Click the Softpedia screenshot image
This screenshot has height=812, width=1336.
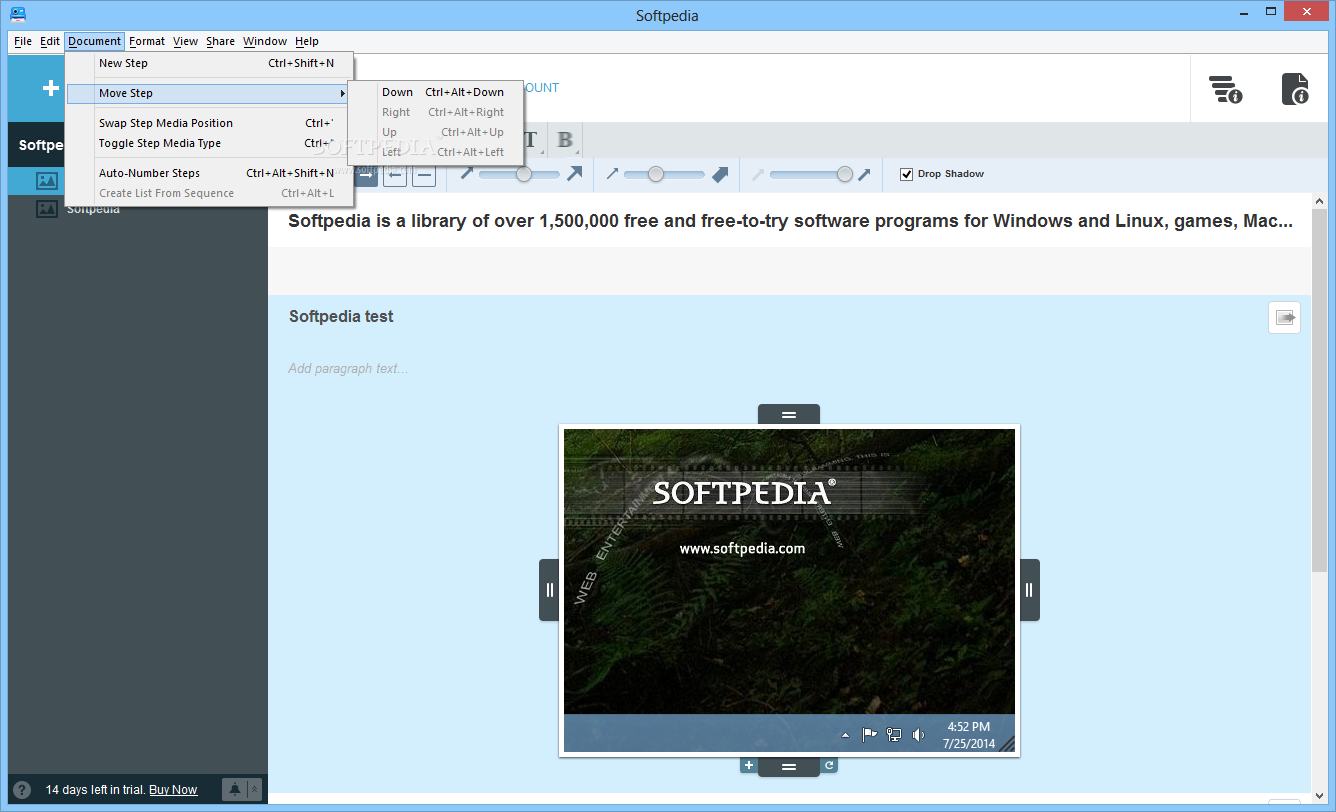789,590
